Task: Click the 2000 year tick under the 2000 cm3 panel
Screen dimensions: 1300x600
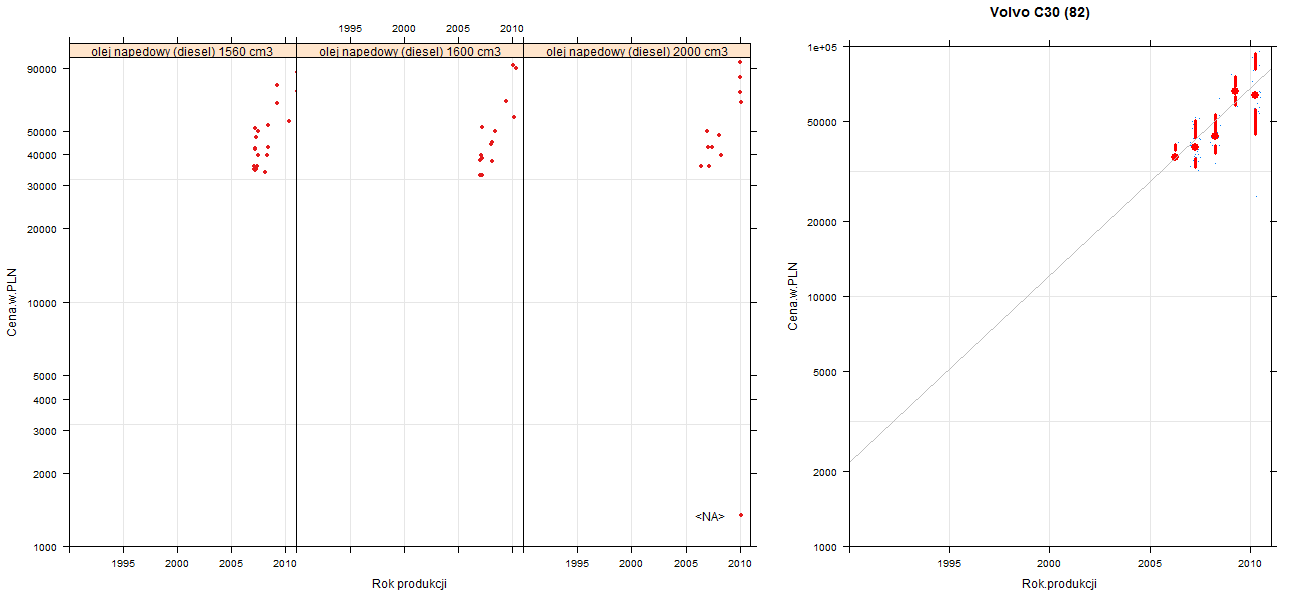Action: click(631, 564)
